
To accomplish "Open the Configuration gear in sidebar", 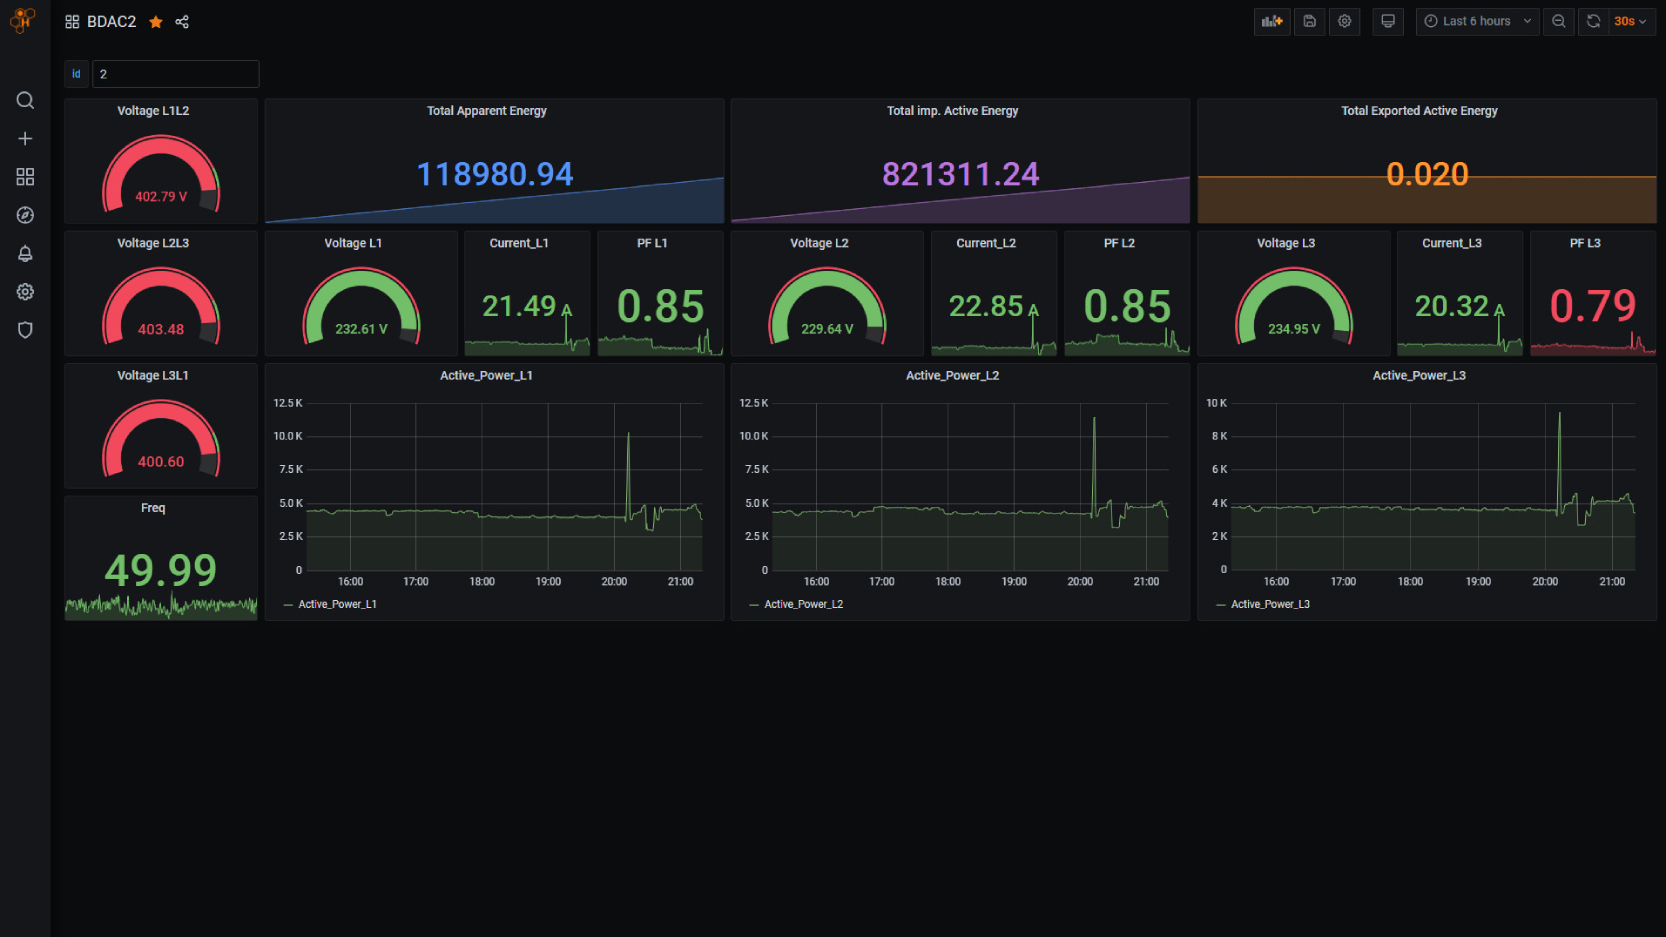I will [25, 292].
